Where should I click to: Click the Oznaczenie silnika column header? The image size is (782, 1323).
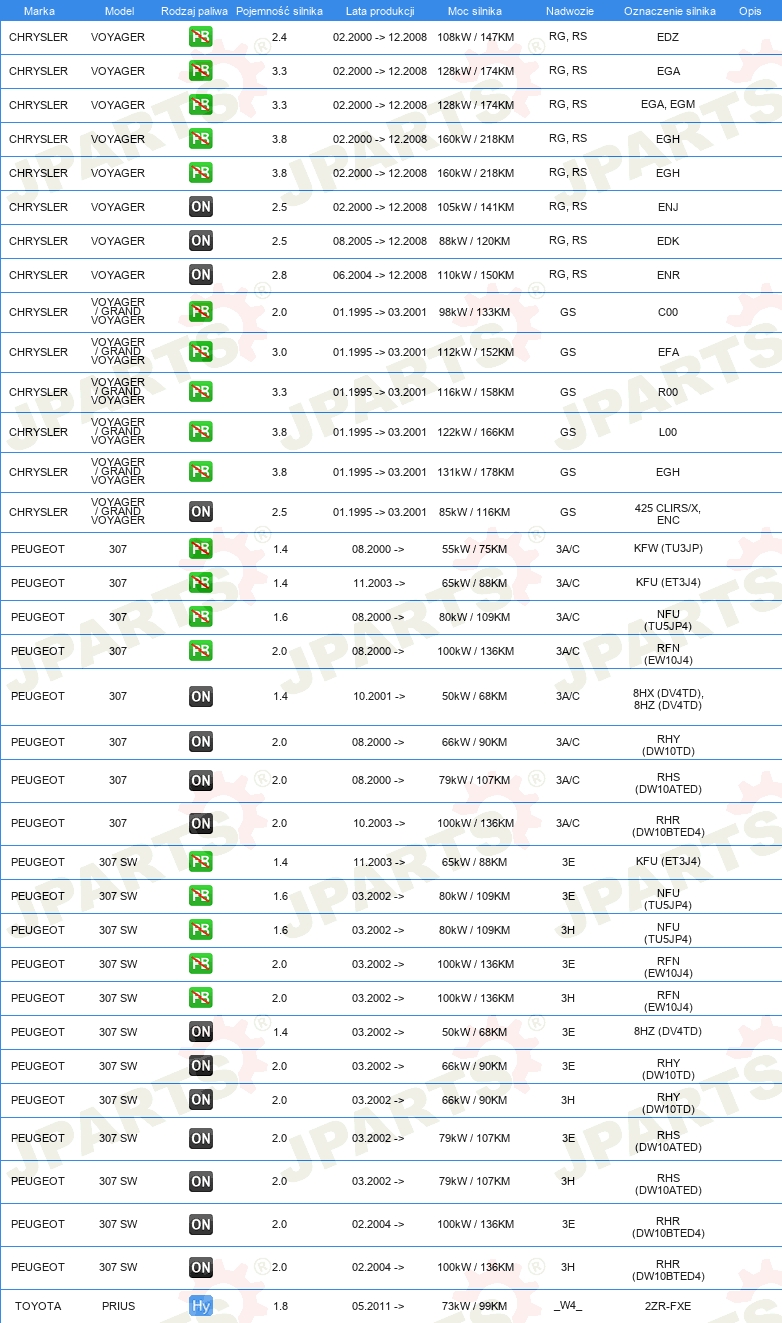669,11
